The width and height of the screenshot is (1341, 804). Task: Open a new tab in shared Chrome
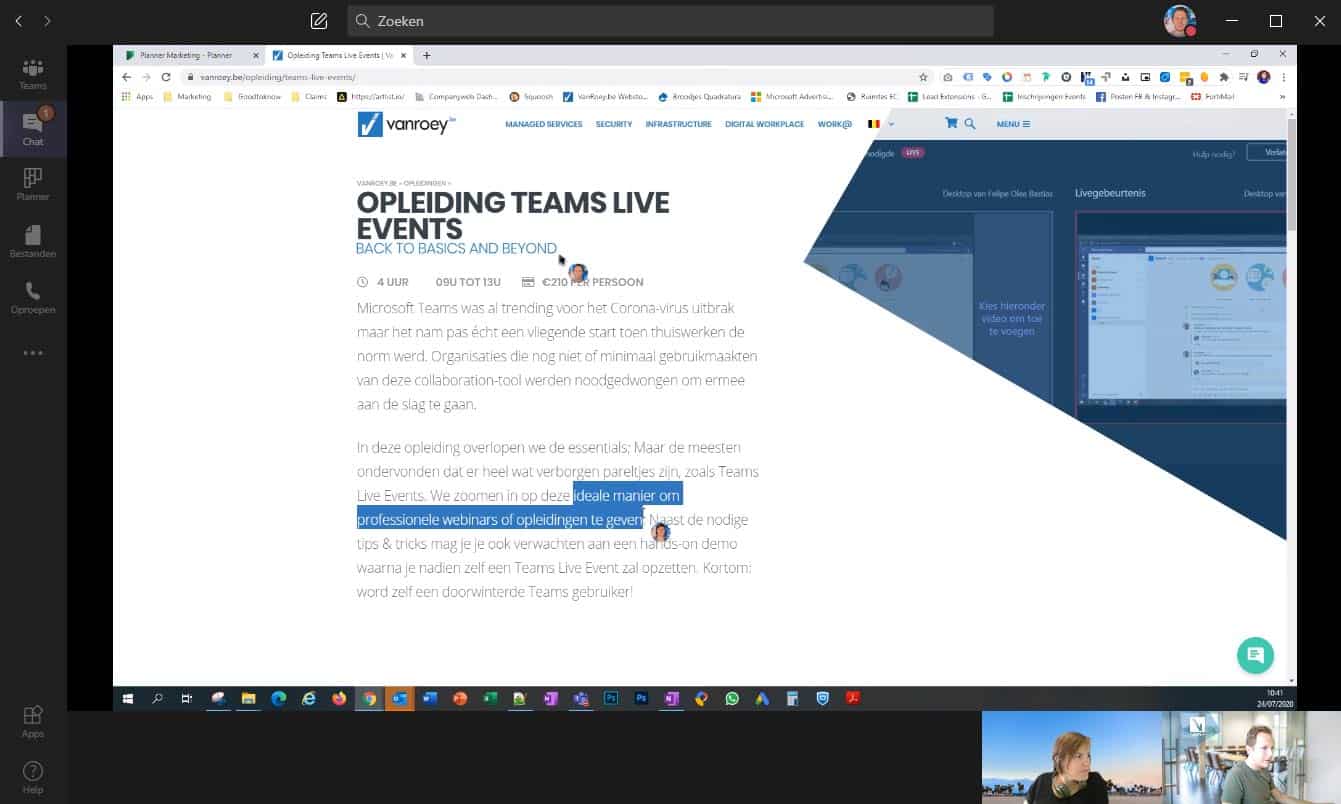[x=426, y=55]
